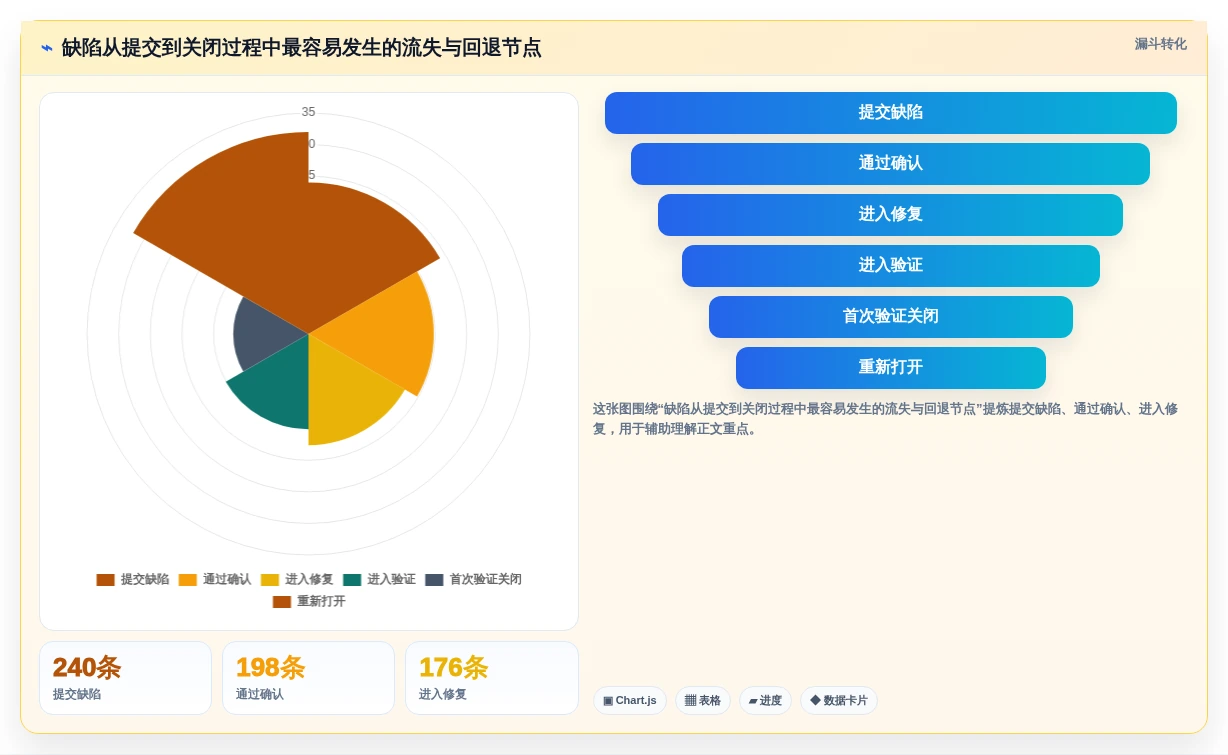Click the 提交缺陷 funnel bar
Image resolution: width=1228 pixels, height=755 pixels.
[x=890, y=113]
